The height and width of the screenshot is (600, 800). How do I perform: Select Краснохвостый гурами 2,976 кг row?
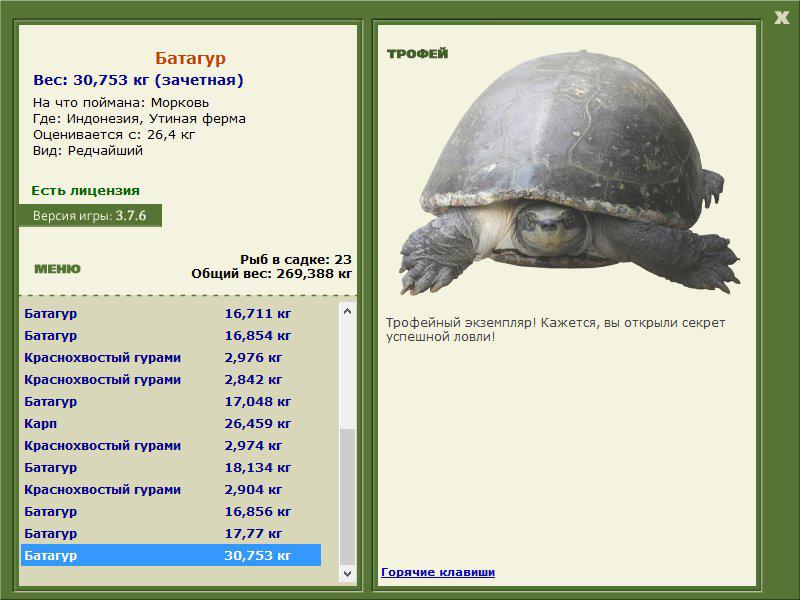tap(170, 358)
